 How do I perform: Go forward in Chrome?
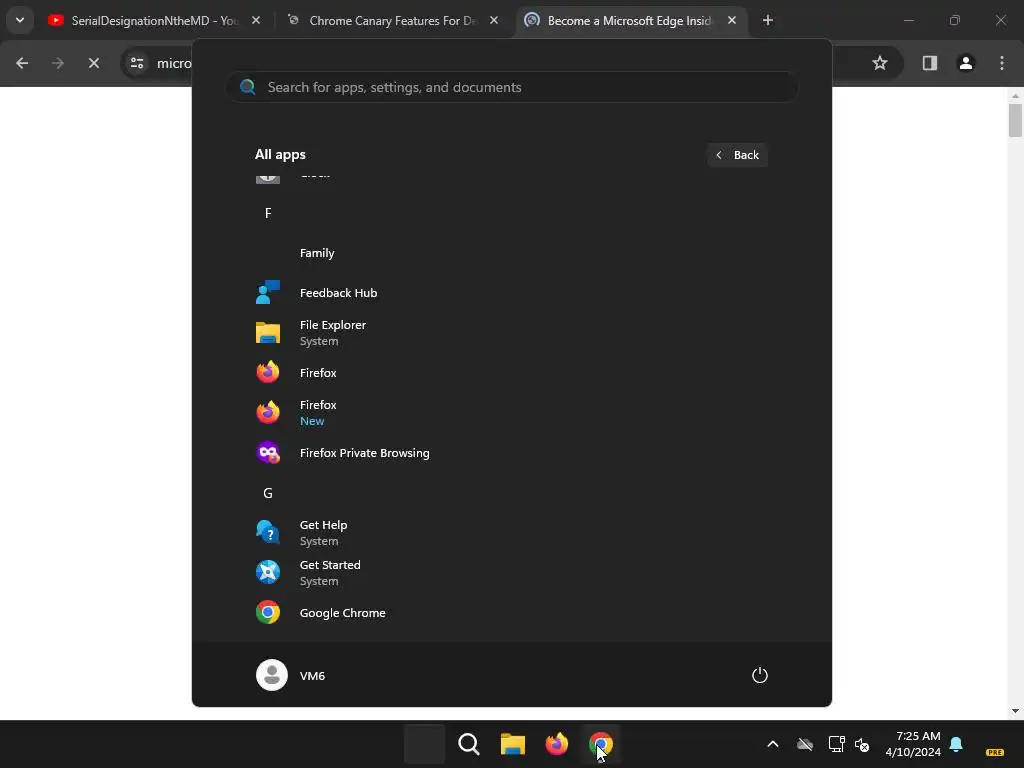[x=58, y=63]
